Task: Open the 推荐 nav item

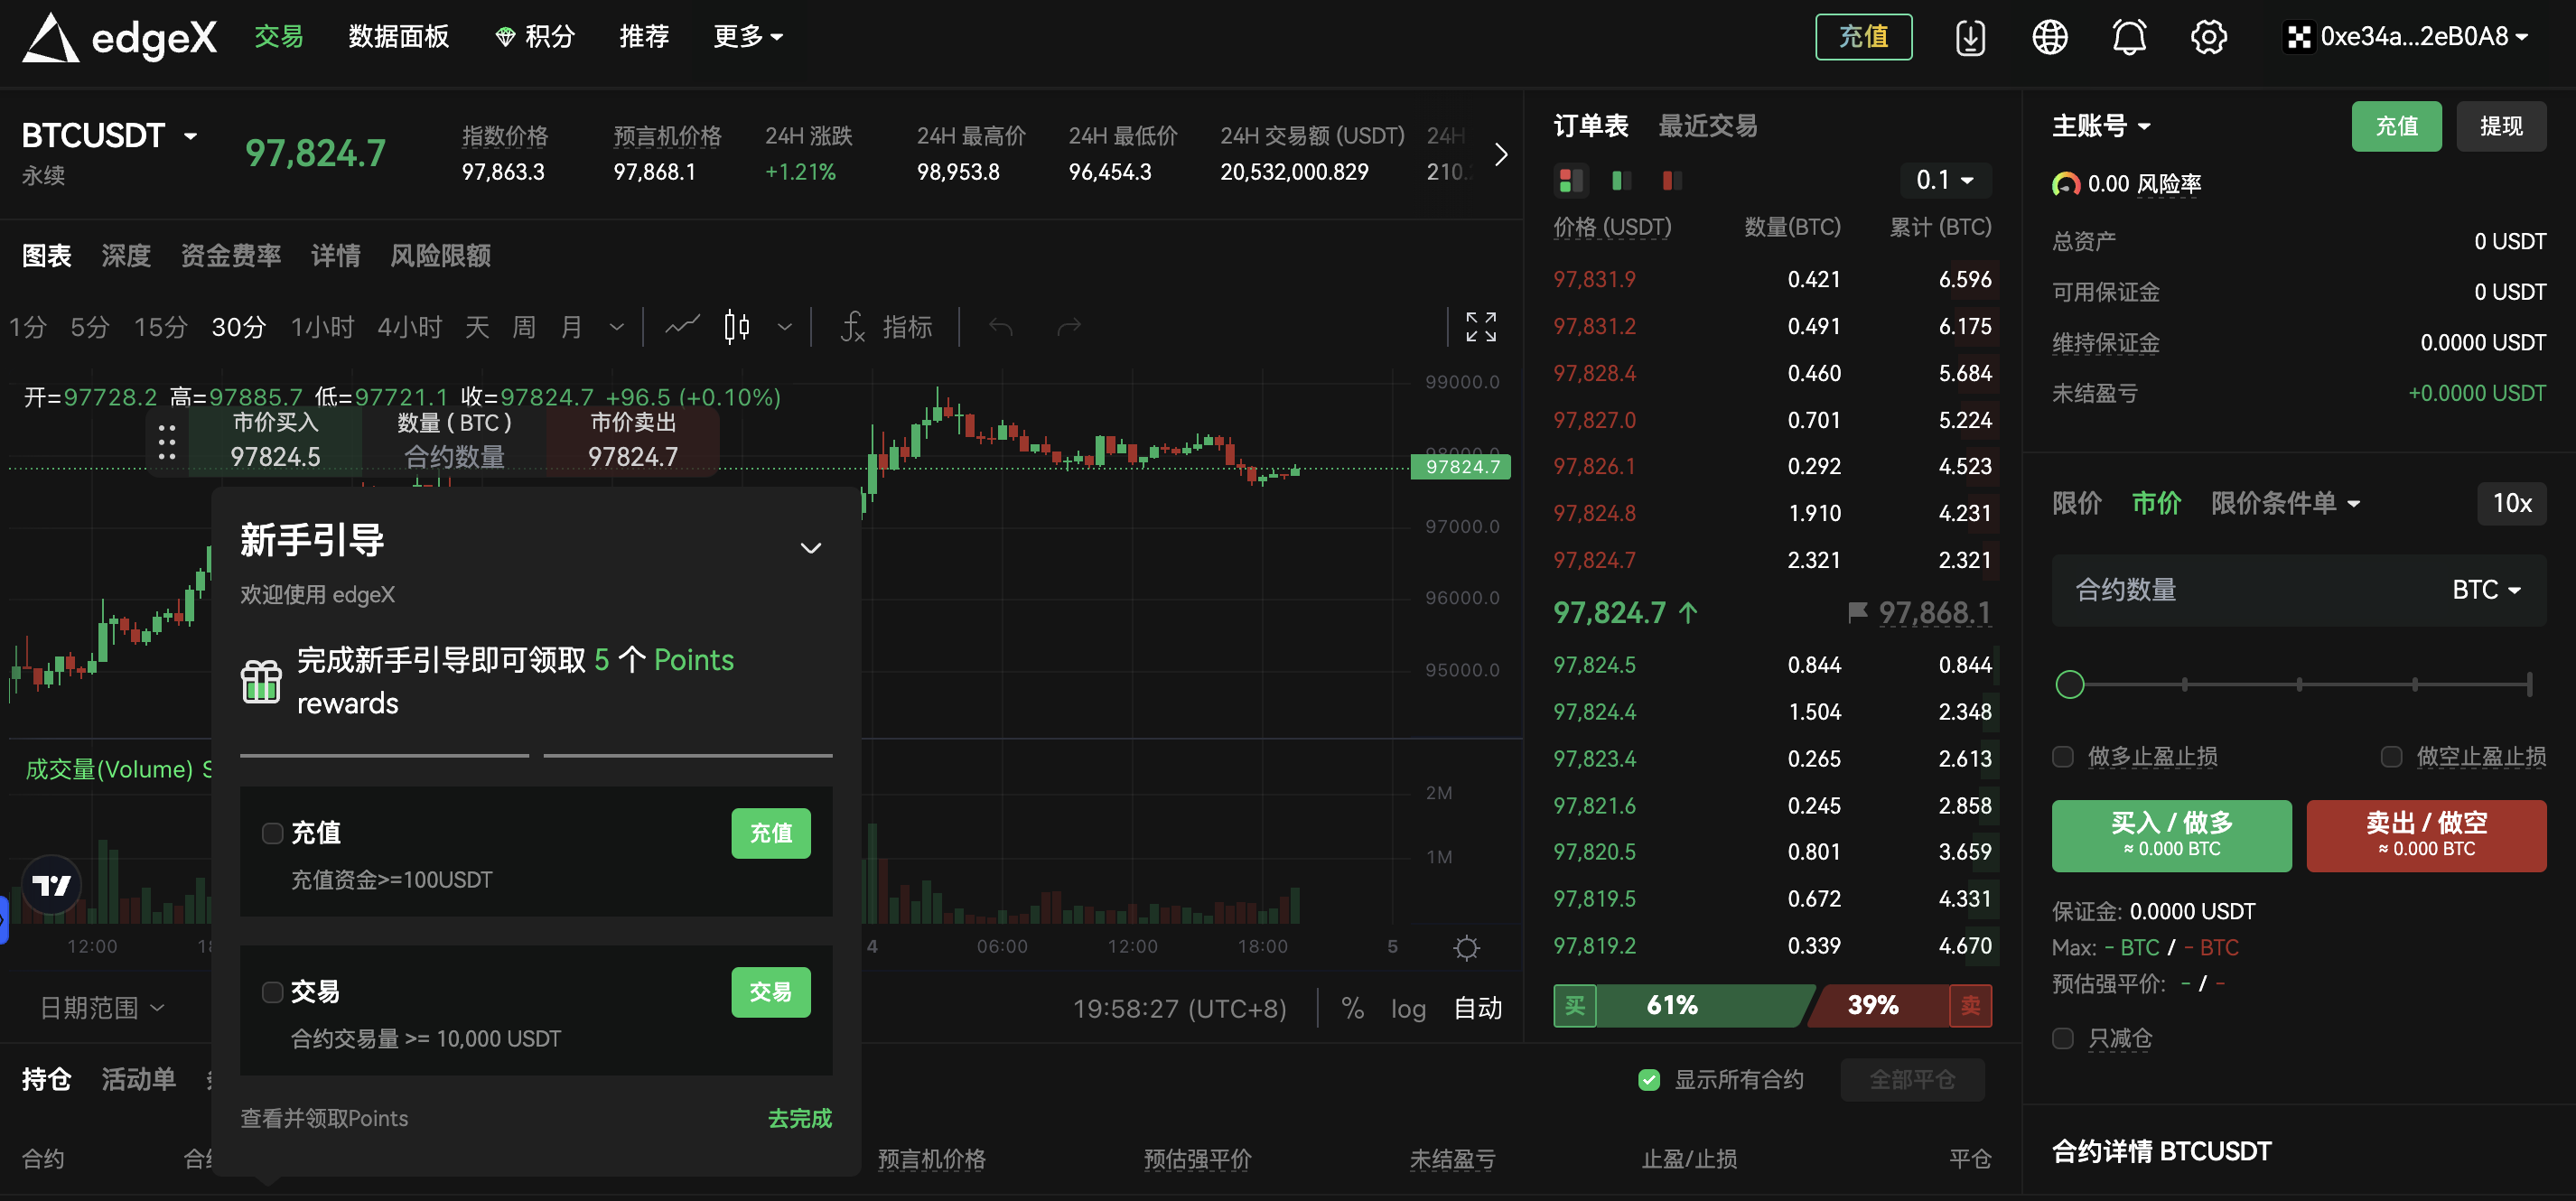Action: pos(644,37)
